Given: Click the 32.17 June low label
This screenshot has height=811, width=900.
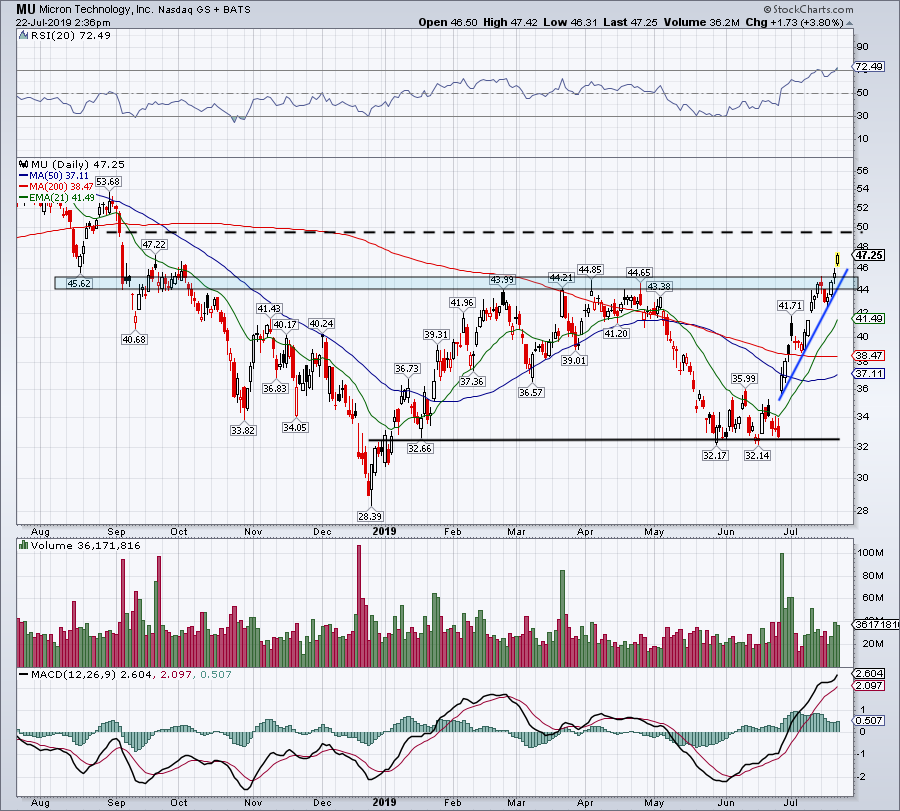Looking at the screenshot, I should coord(715,456).
